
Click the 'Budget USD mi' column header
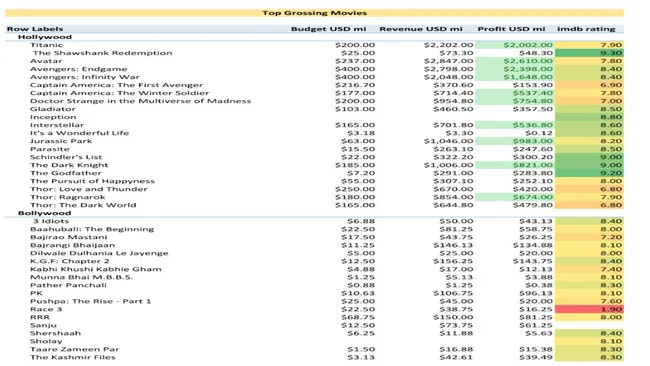click(329, 29)
